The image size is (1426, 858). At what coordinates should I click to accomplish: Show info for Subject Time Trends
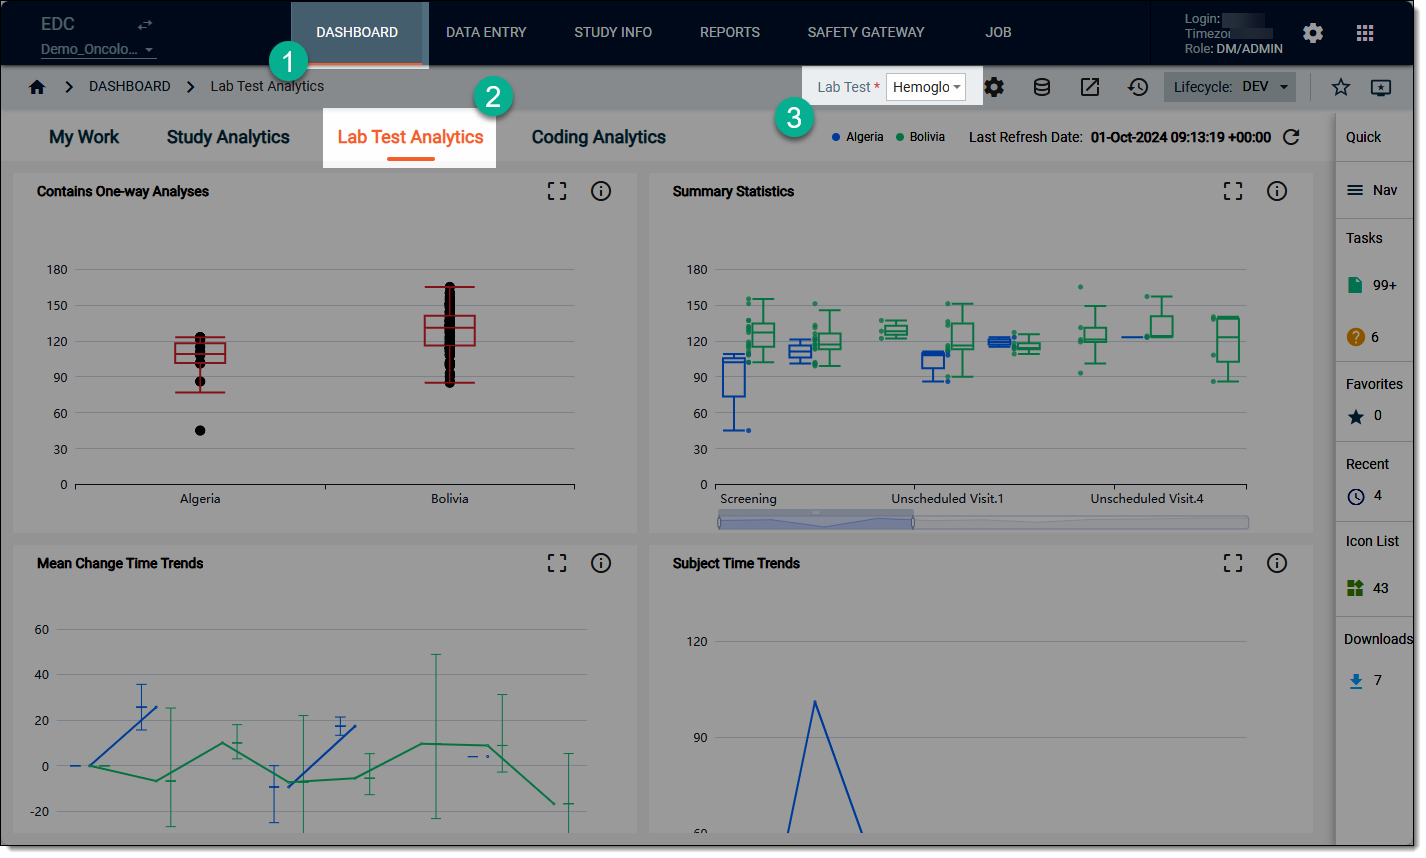pos(1277,563)
